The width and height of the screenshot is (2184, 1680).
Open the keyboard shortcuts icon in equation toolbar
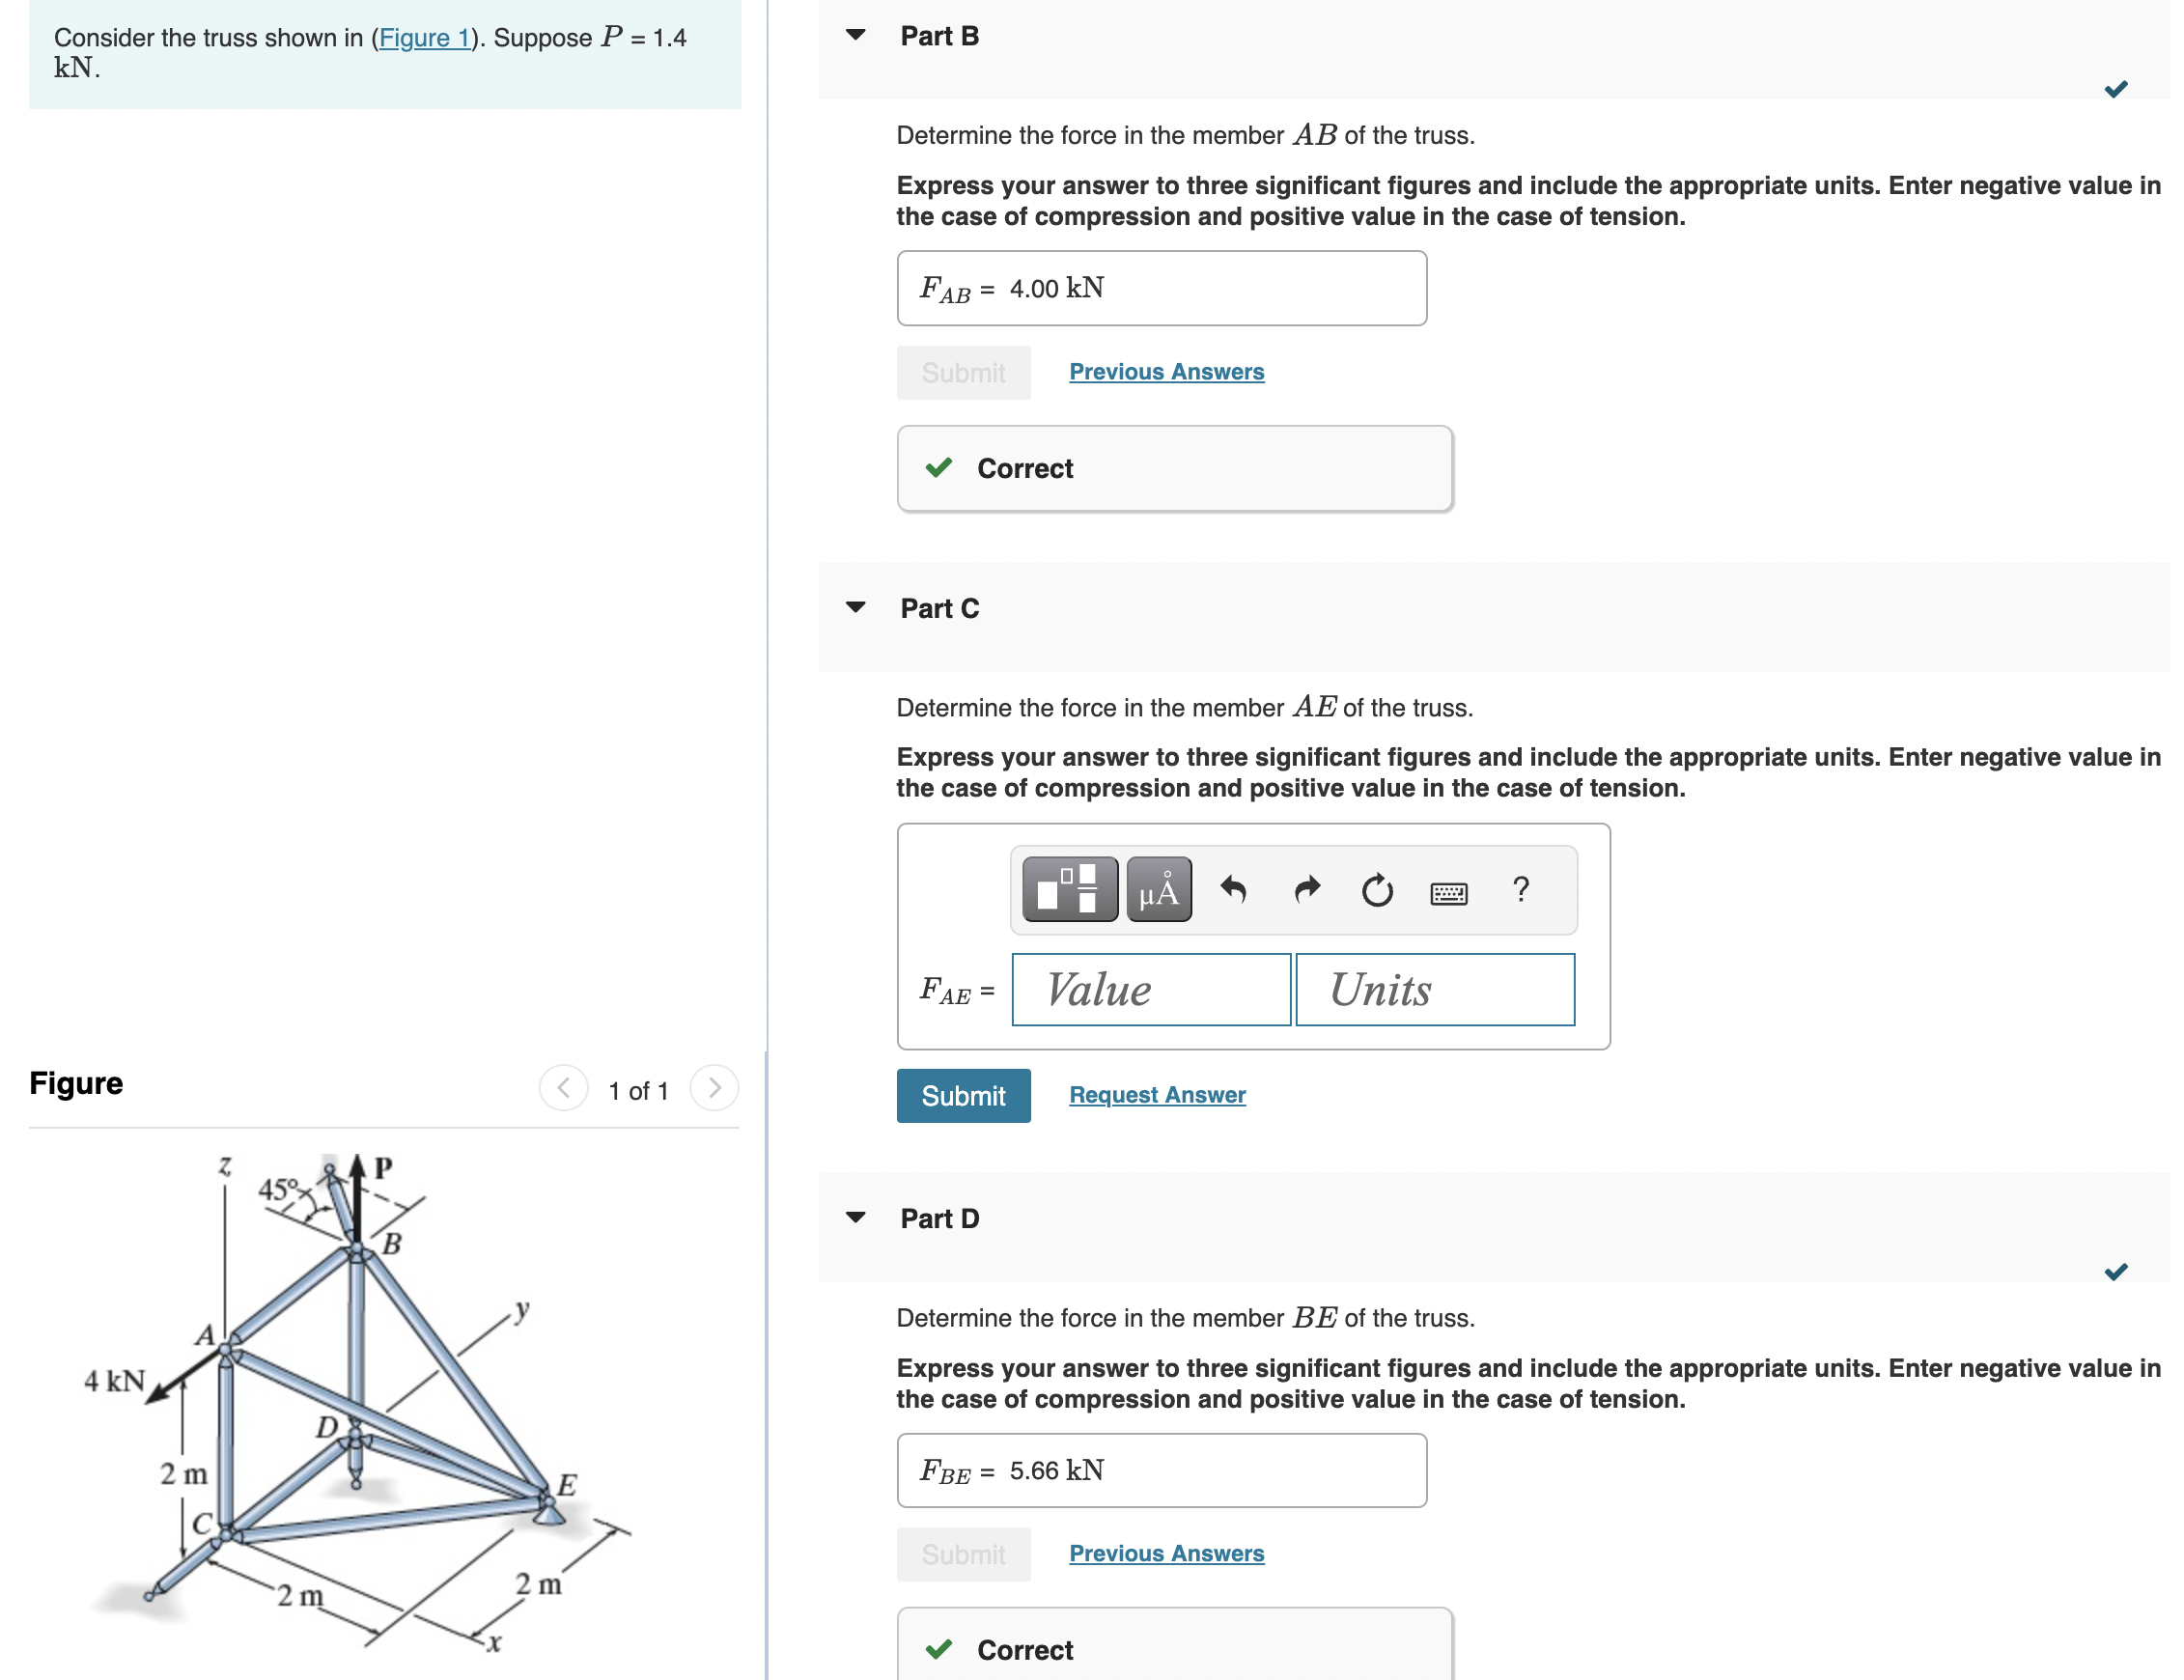1448,890
